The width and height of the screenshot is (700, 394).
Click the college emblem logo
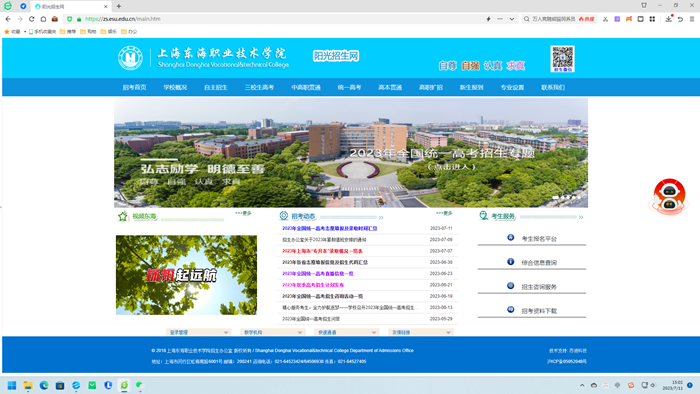[130, 58]
